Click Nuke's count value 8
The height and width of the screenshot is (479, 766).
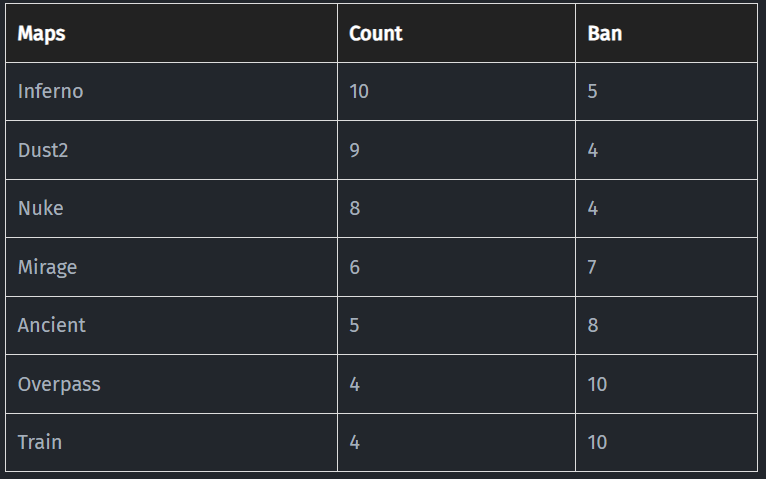355,208
